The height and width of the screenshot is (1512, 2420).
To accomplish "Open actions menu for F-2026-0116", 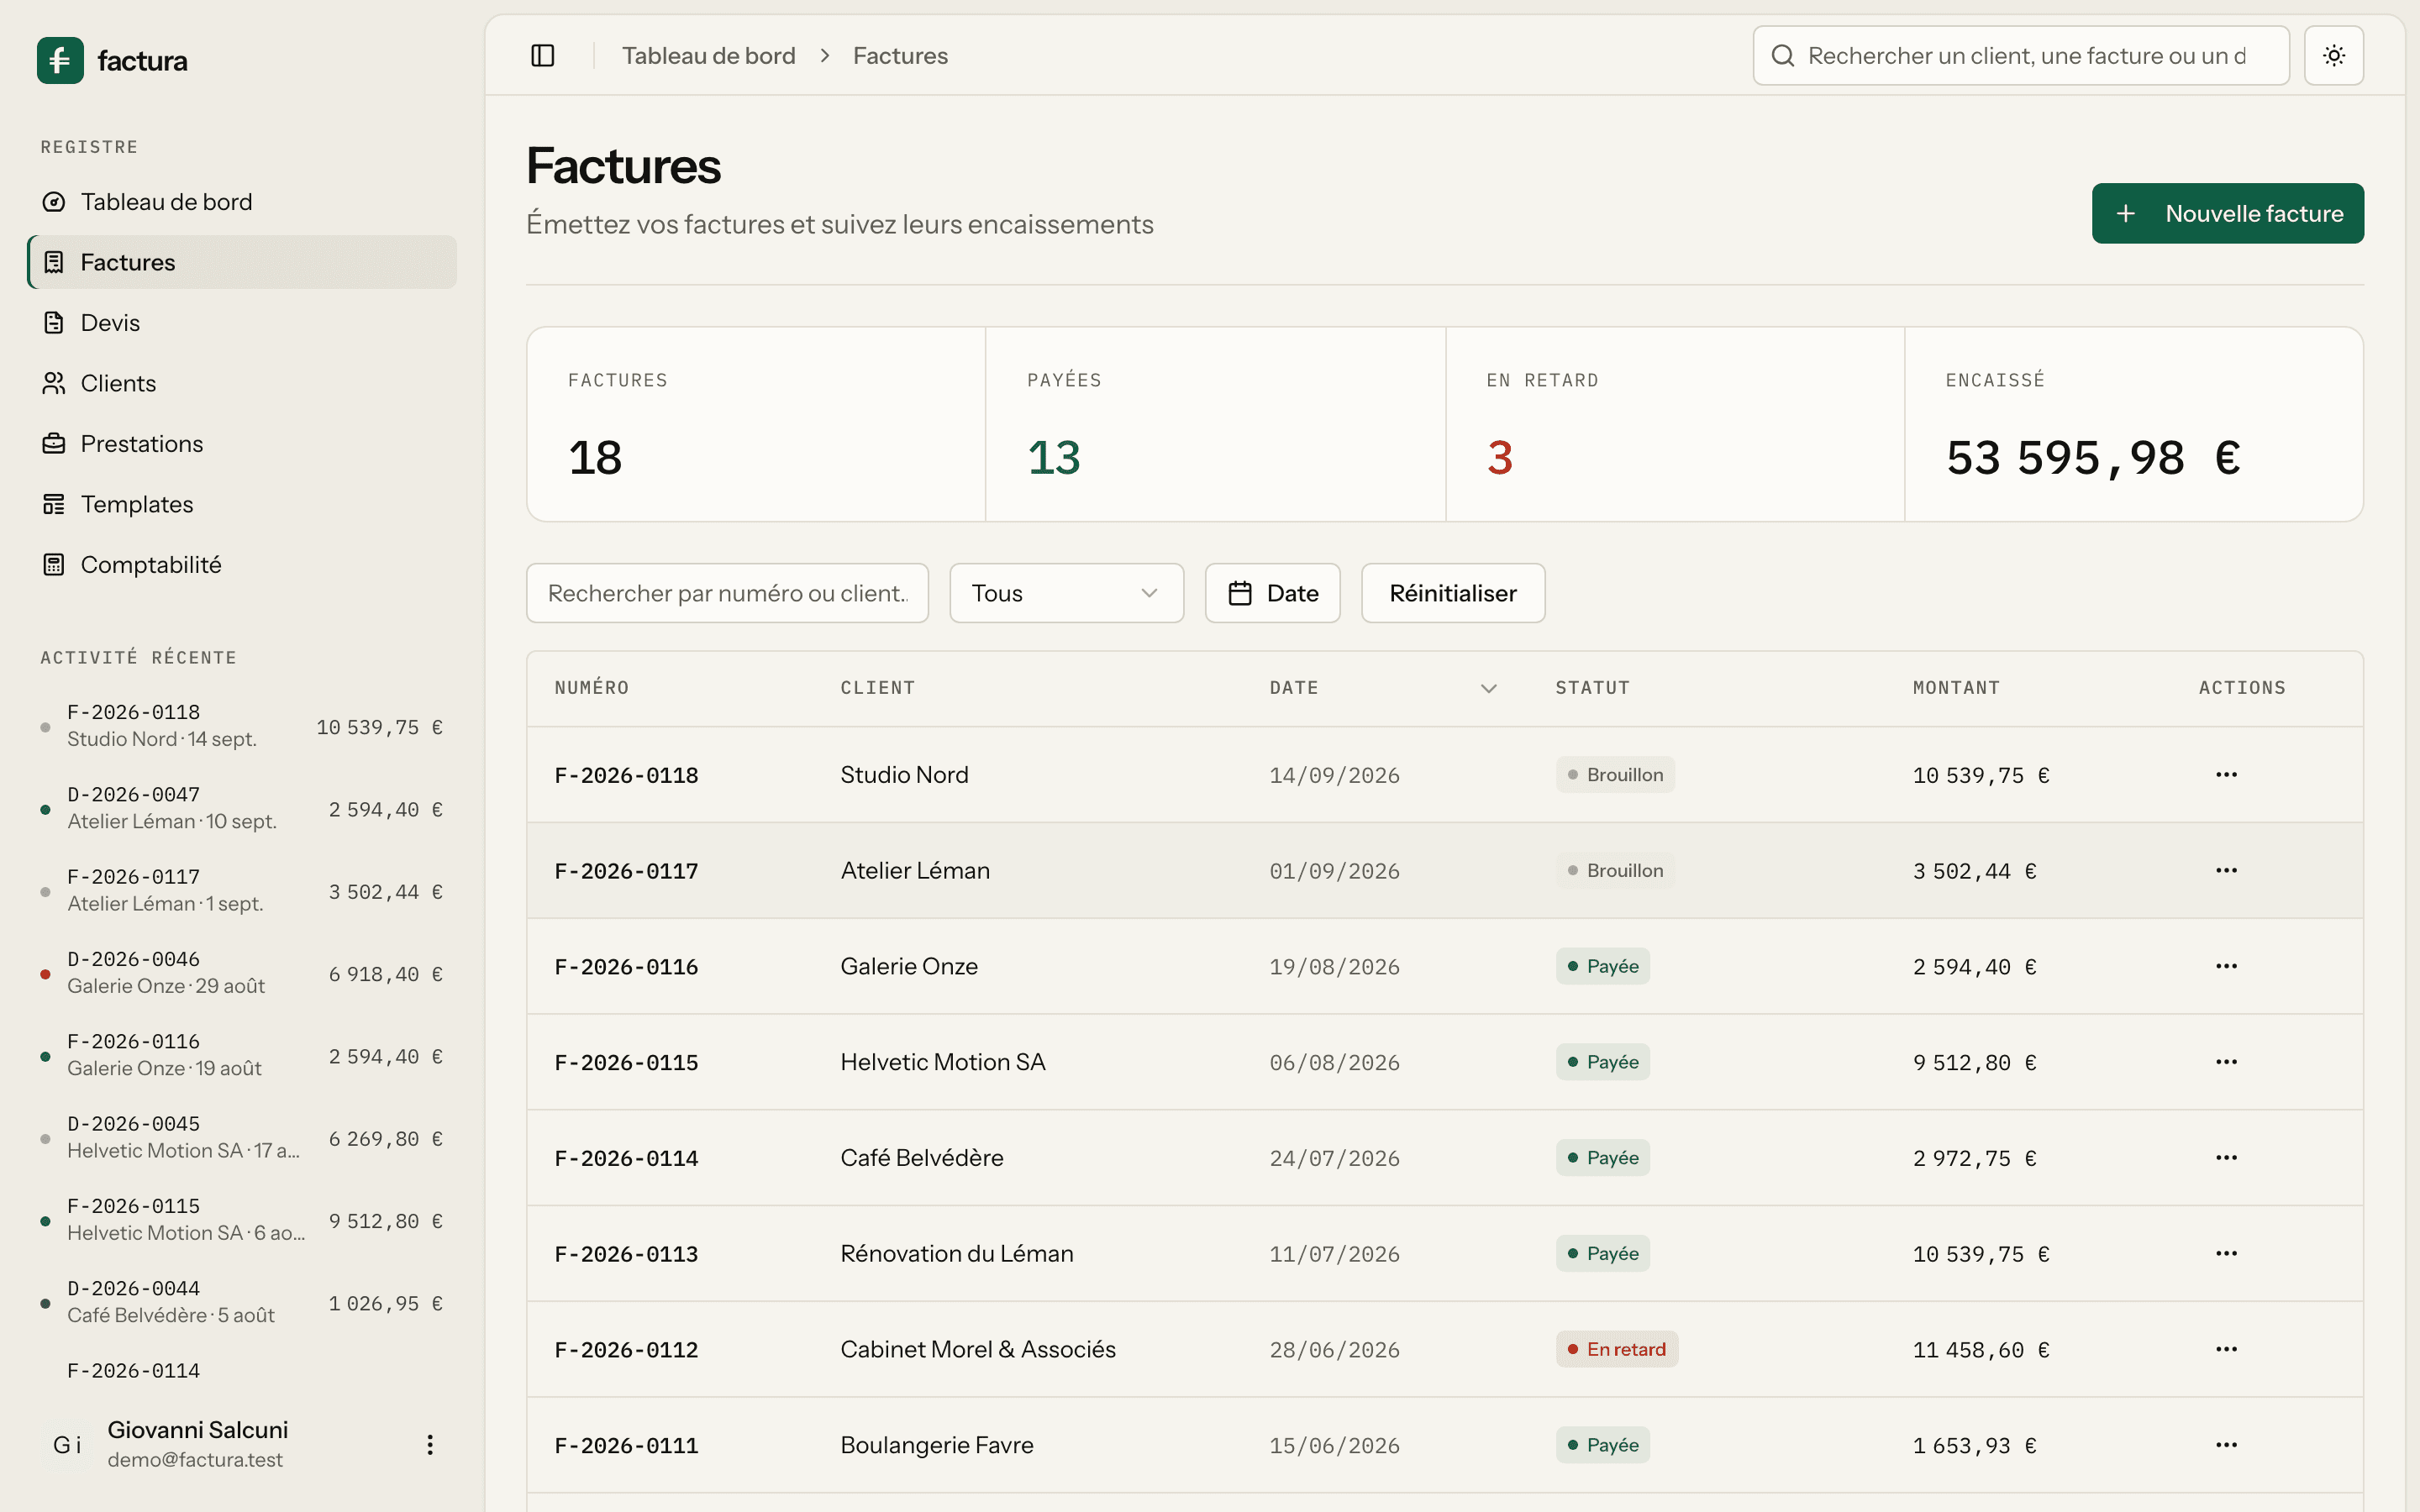I will tap(2226, 966).
